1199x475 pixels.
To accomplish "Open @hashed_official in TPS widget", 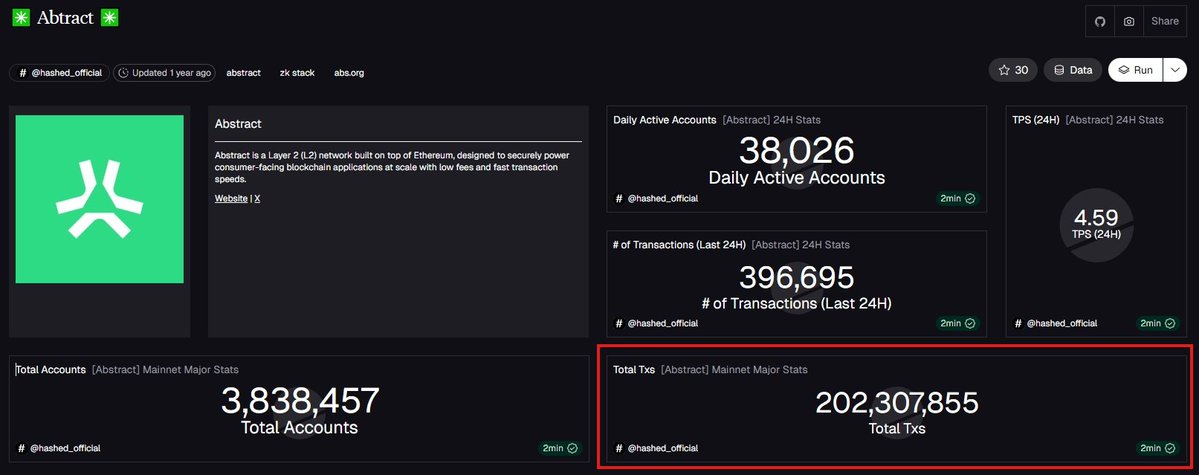I will point(1055,324).
